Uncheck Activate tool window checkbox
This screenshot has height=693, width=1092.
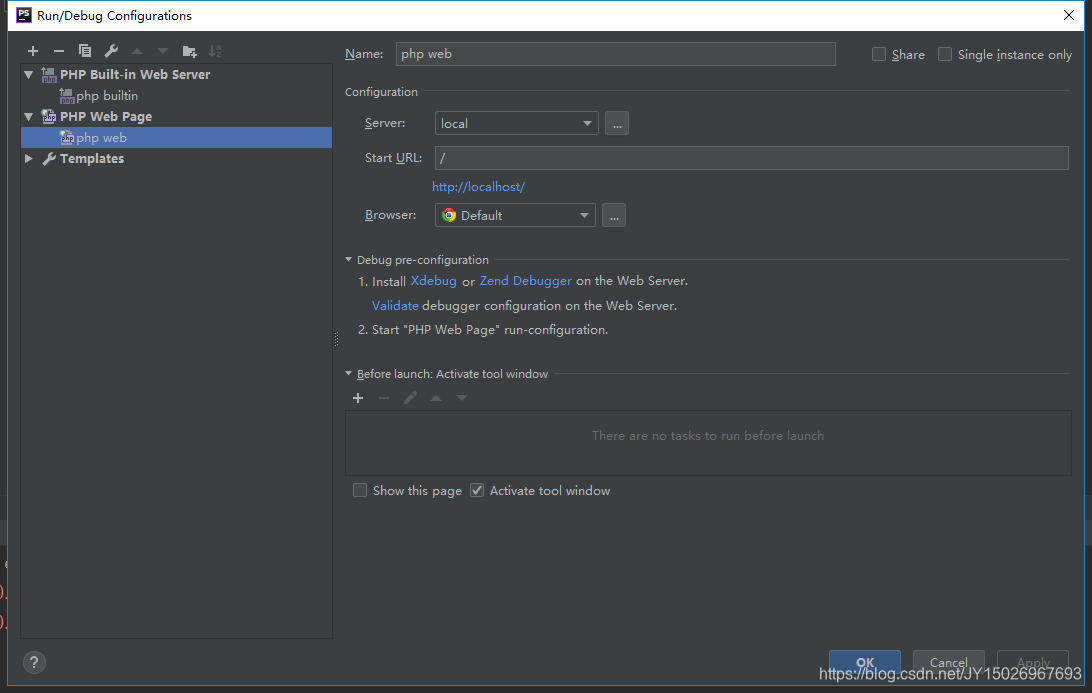[477, 490]
